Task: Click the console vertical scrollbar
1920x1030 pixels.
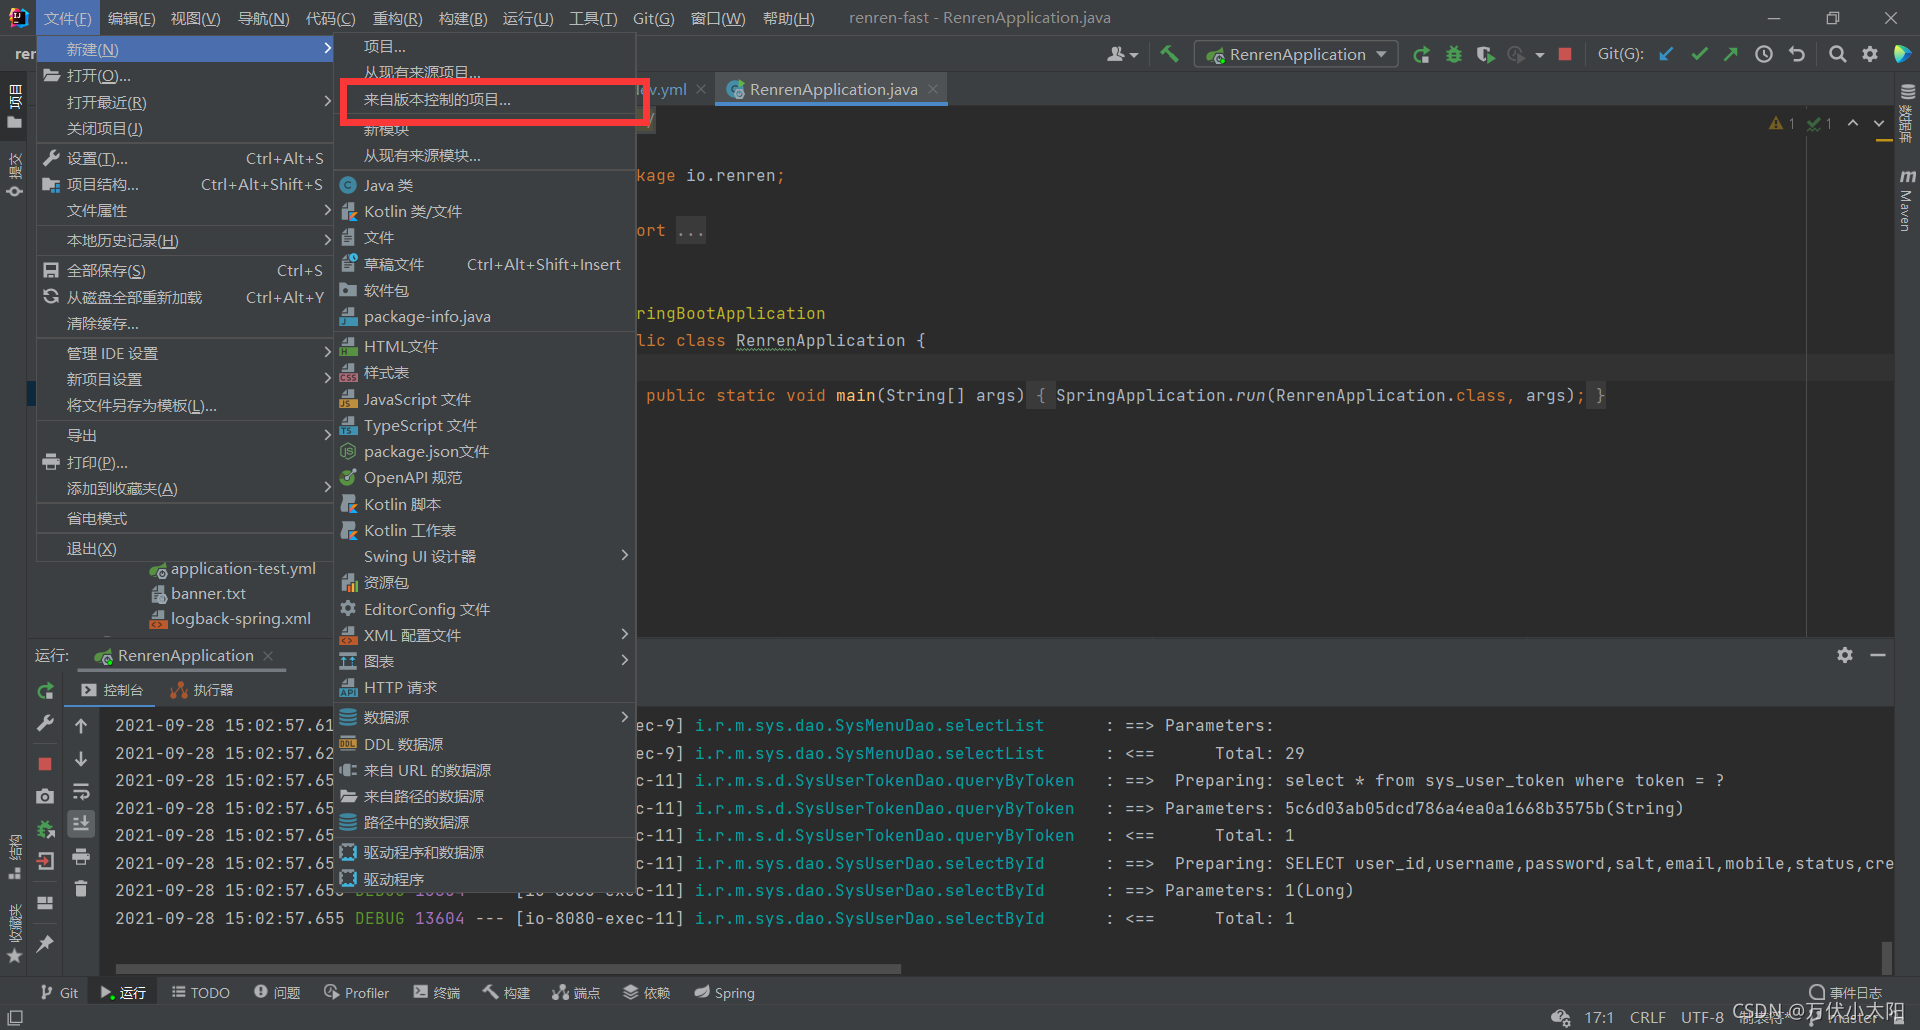Action: [1886, 956]
